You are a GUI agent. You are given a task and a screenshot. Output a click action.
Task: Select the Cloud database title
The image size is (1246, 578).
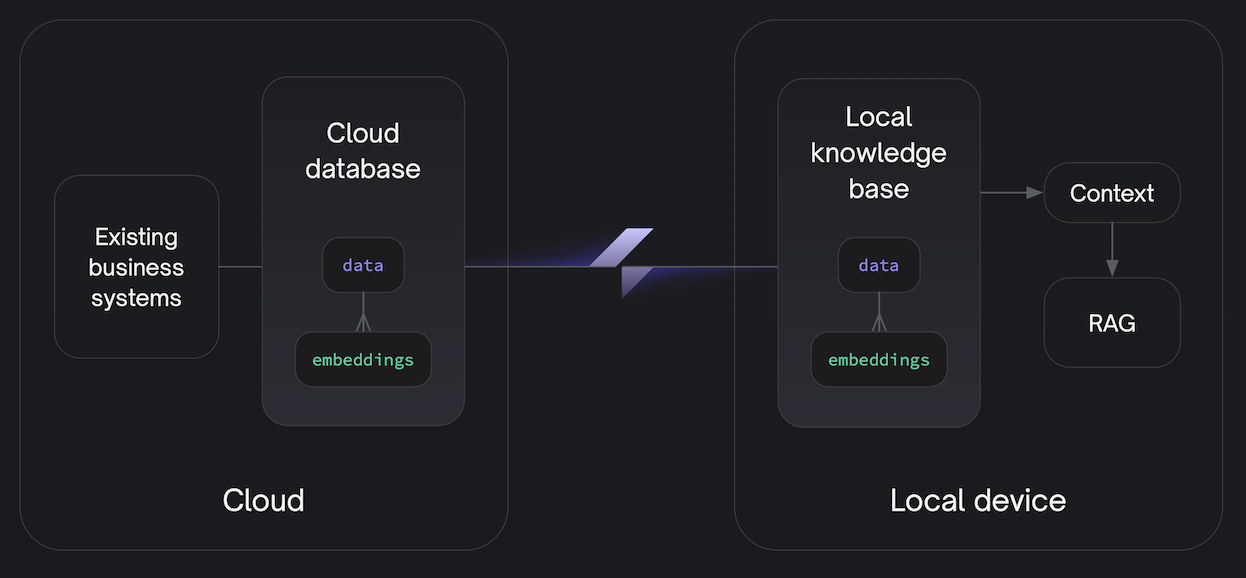(363, 150)
